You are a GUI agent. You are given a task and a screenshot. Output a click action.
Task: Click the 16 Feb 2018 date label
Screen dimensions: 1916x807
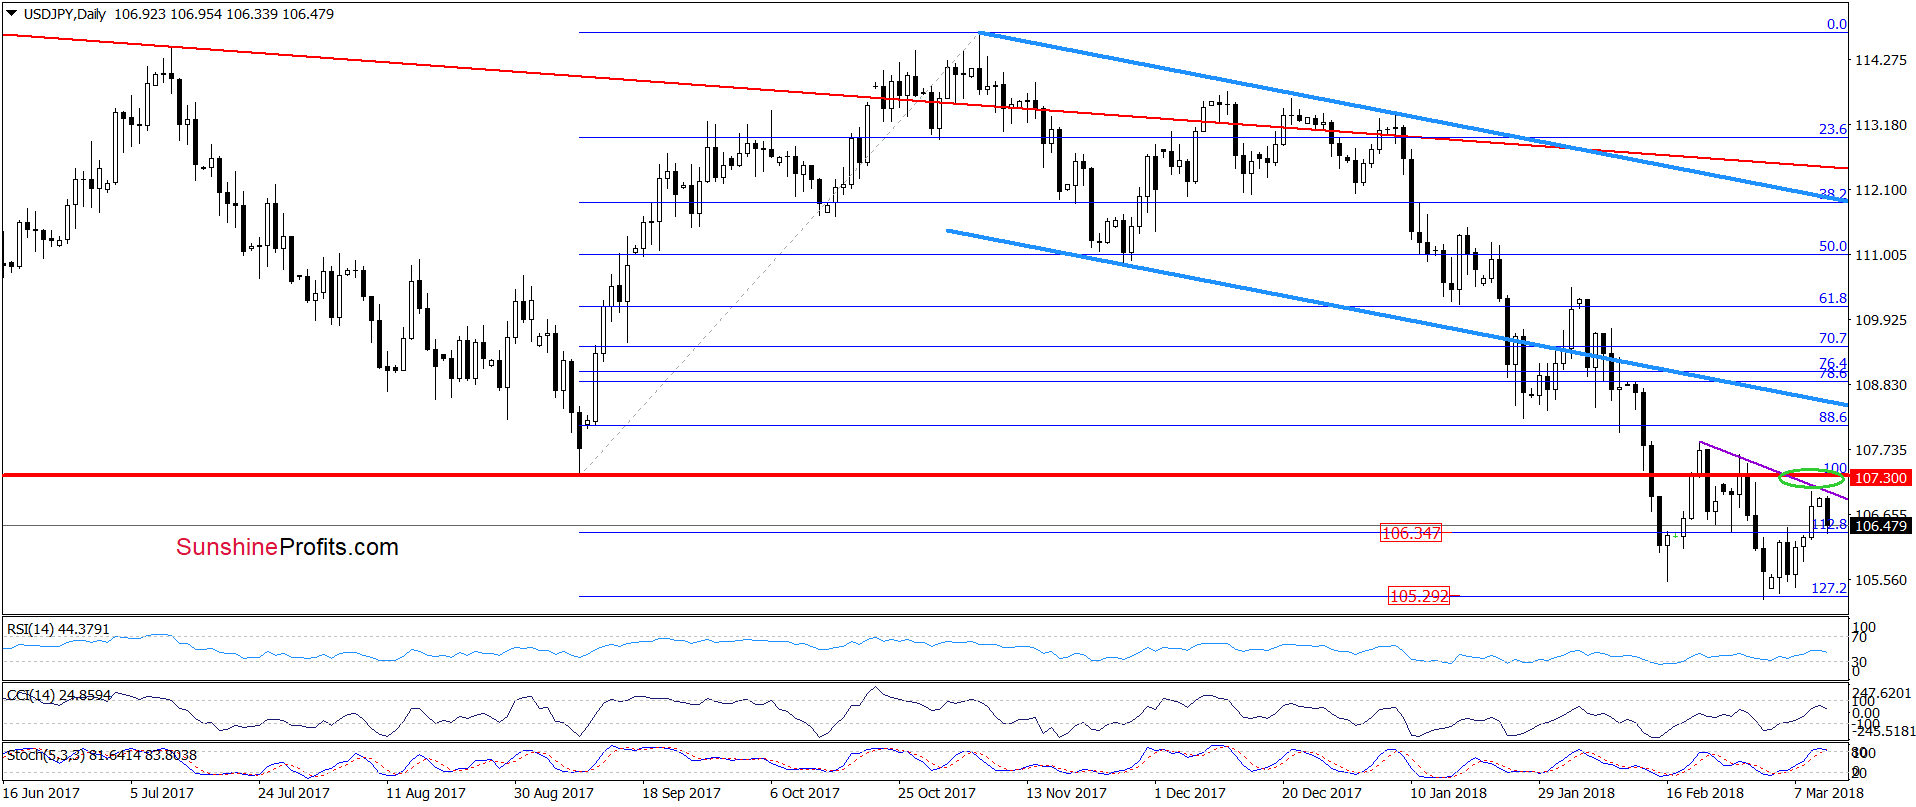pyautogui.click(x=1704, y=793)
